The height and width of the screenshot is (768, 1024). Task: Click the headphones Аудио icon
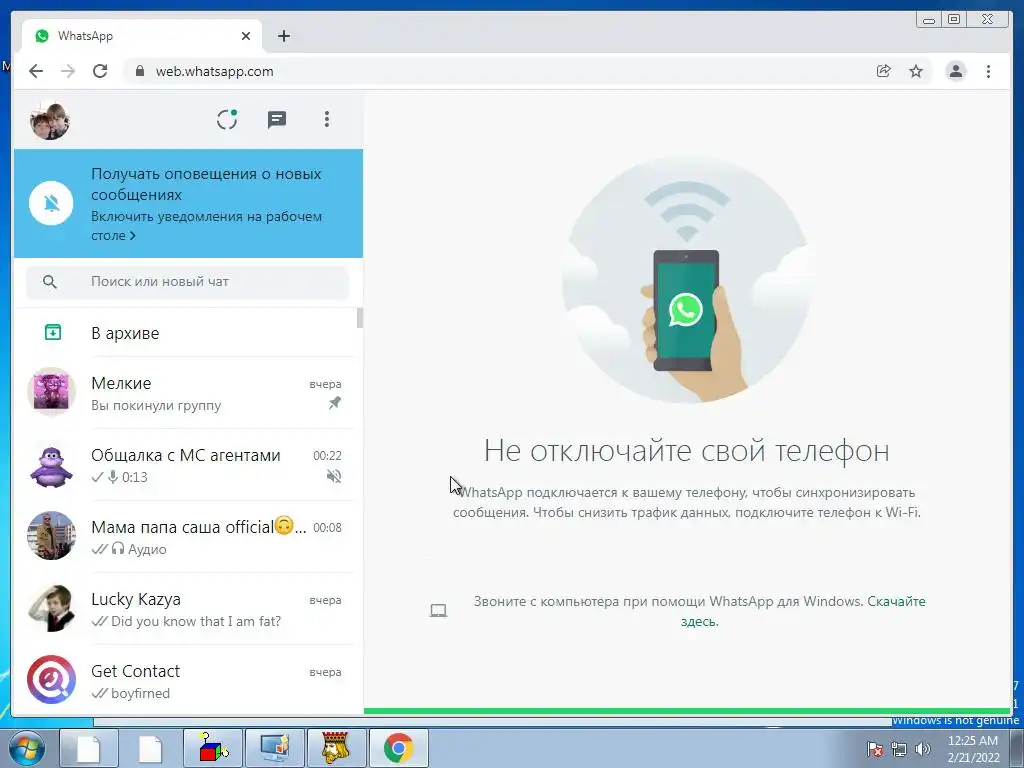(118, 549)
